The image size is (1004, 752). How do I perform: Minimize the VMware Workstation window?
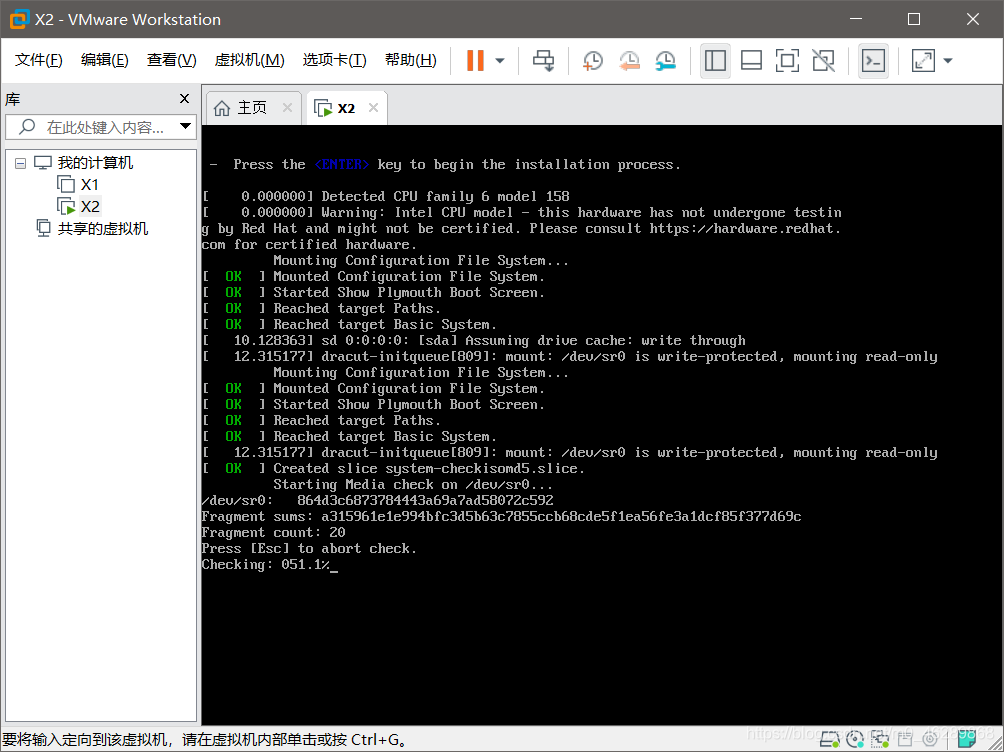[x=855, y=19]
